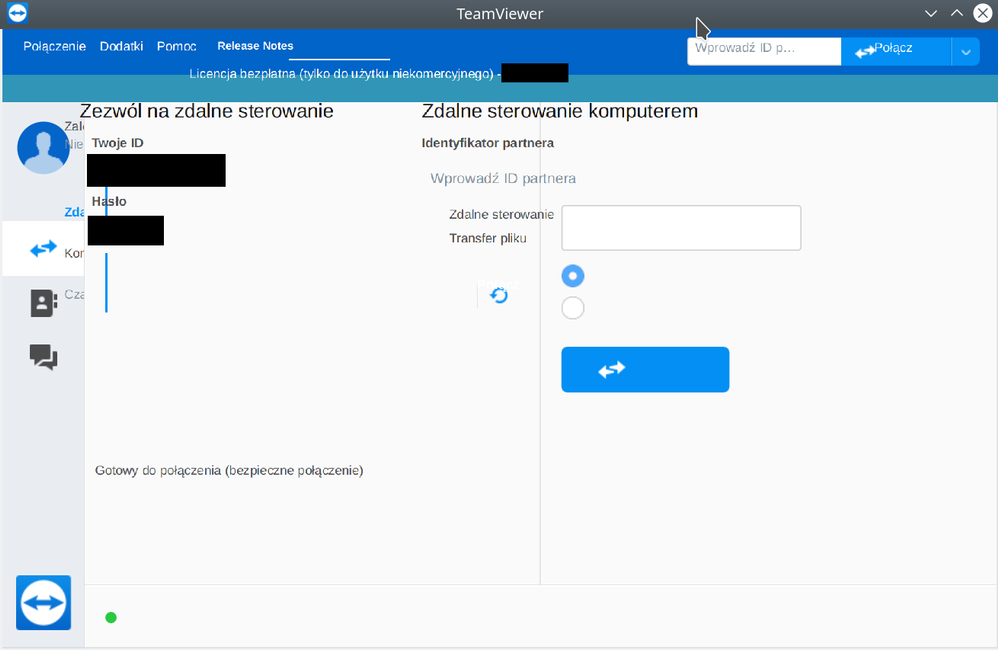998x650 pixels.
Task: Click the big blue connect arrows button
Action: click(x=645, y=369)
